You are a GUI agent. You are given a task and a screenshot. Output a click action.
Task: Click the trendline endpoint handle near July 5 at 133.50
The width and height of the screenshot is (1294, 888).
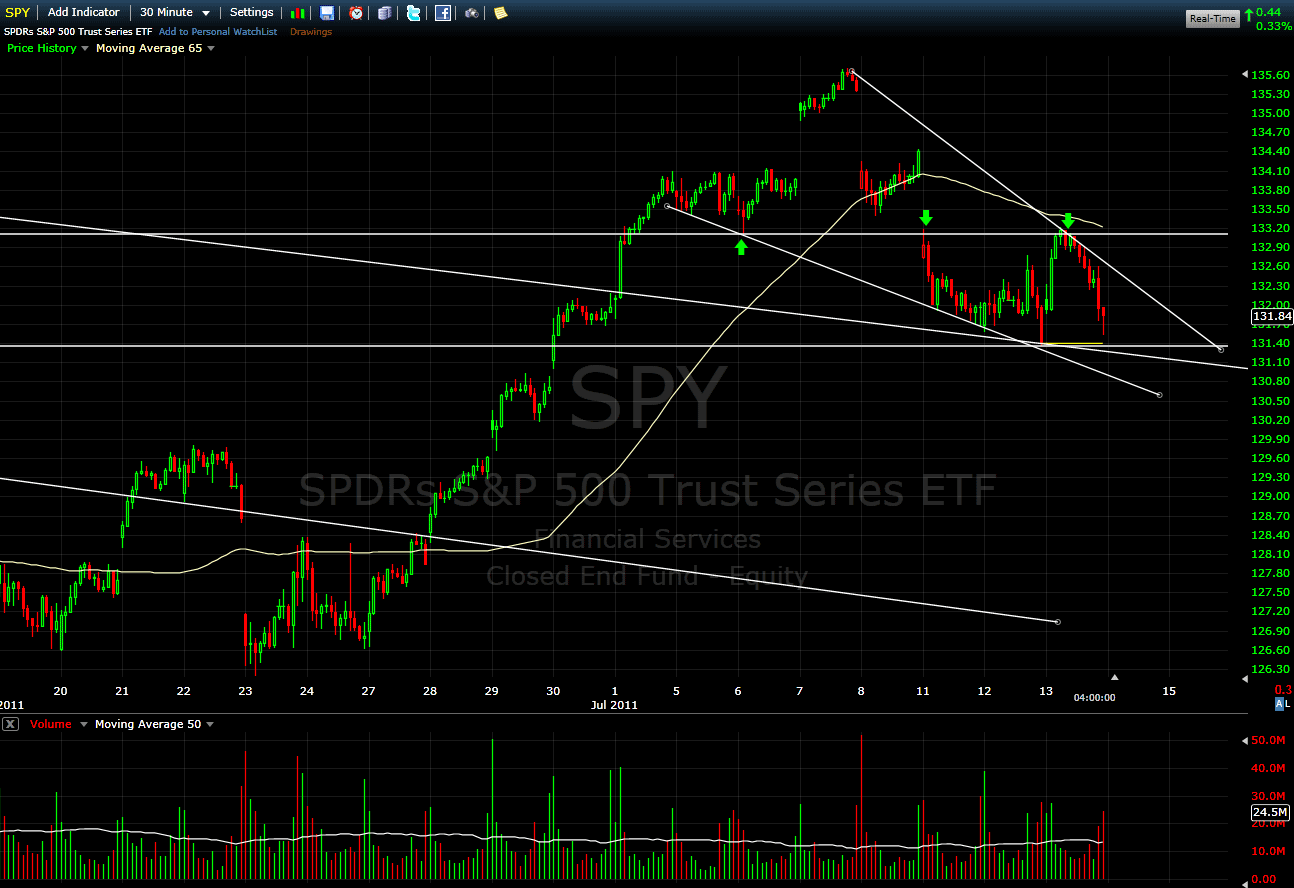[x=667, y=206]
